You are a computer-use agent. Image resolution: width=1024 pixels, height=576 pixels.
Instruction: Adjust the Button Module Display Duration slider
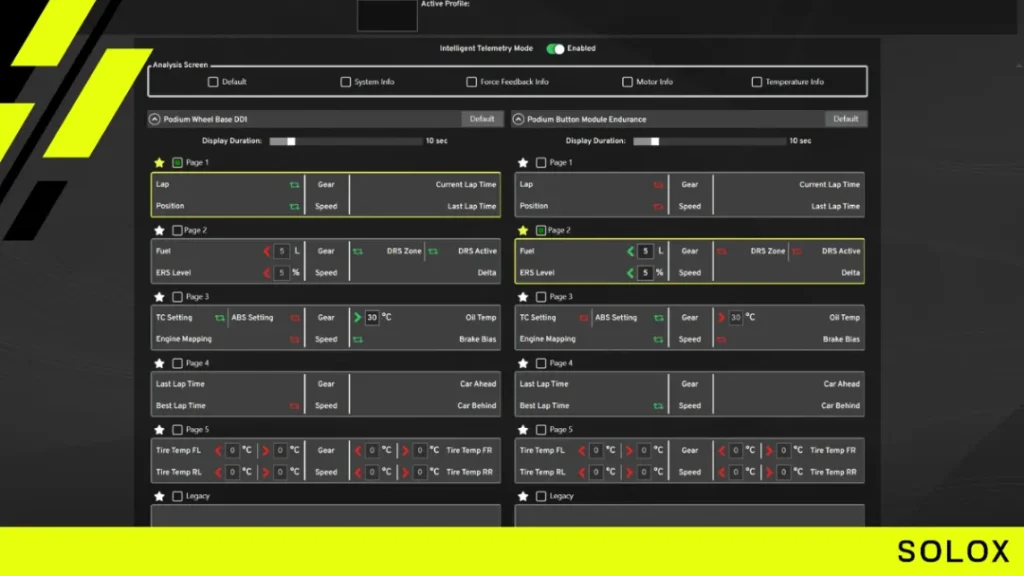(x=710, y=141)
